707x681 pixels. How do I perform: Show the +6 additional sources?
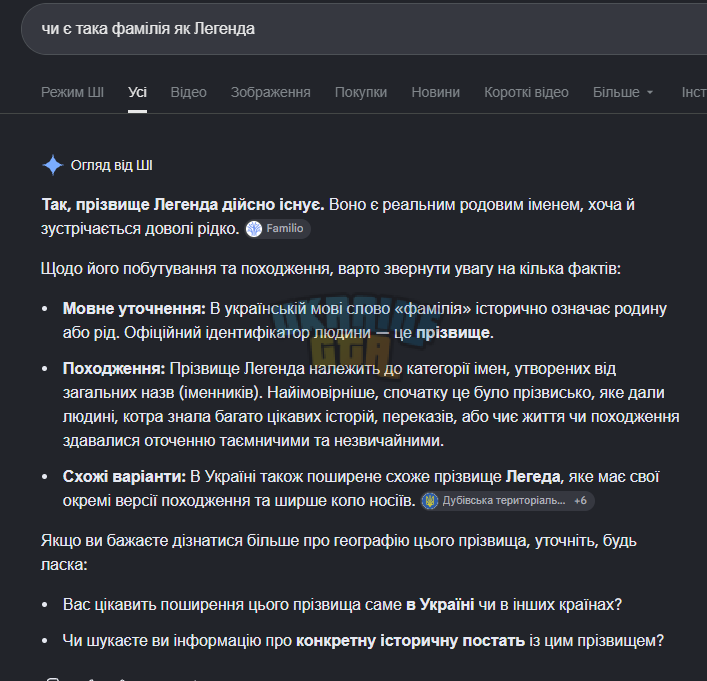point(580,501)
